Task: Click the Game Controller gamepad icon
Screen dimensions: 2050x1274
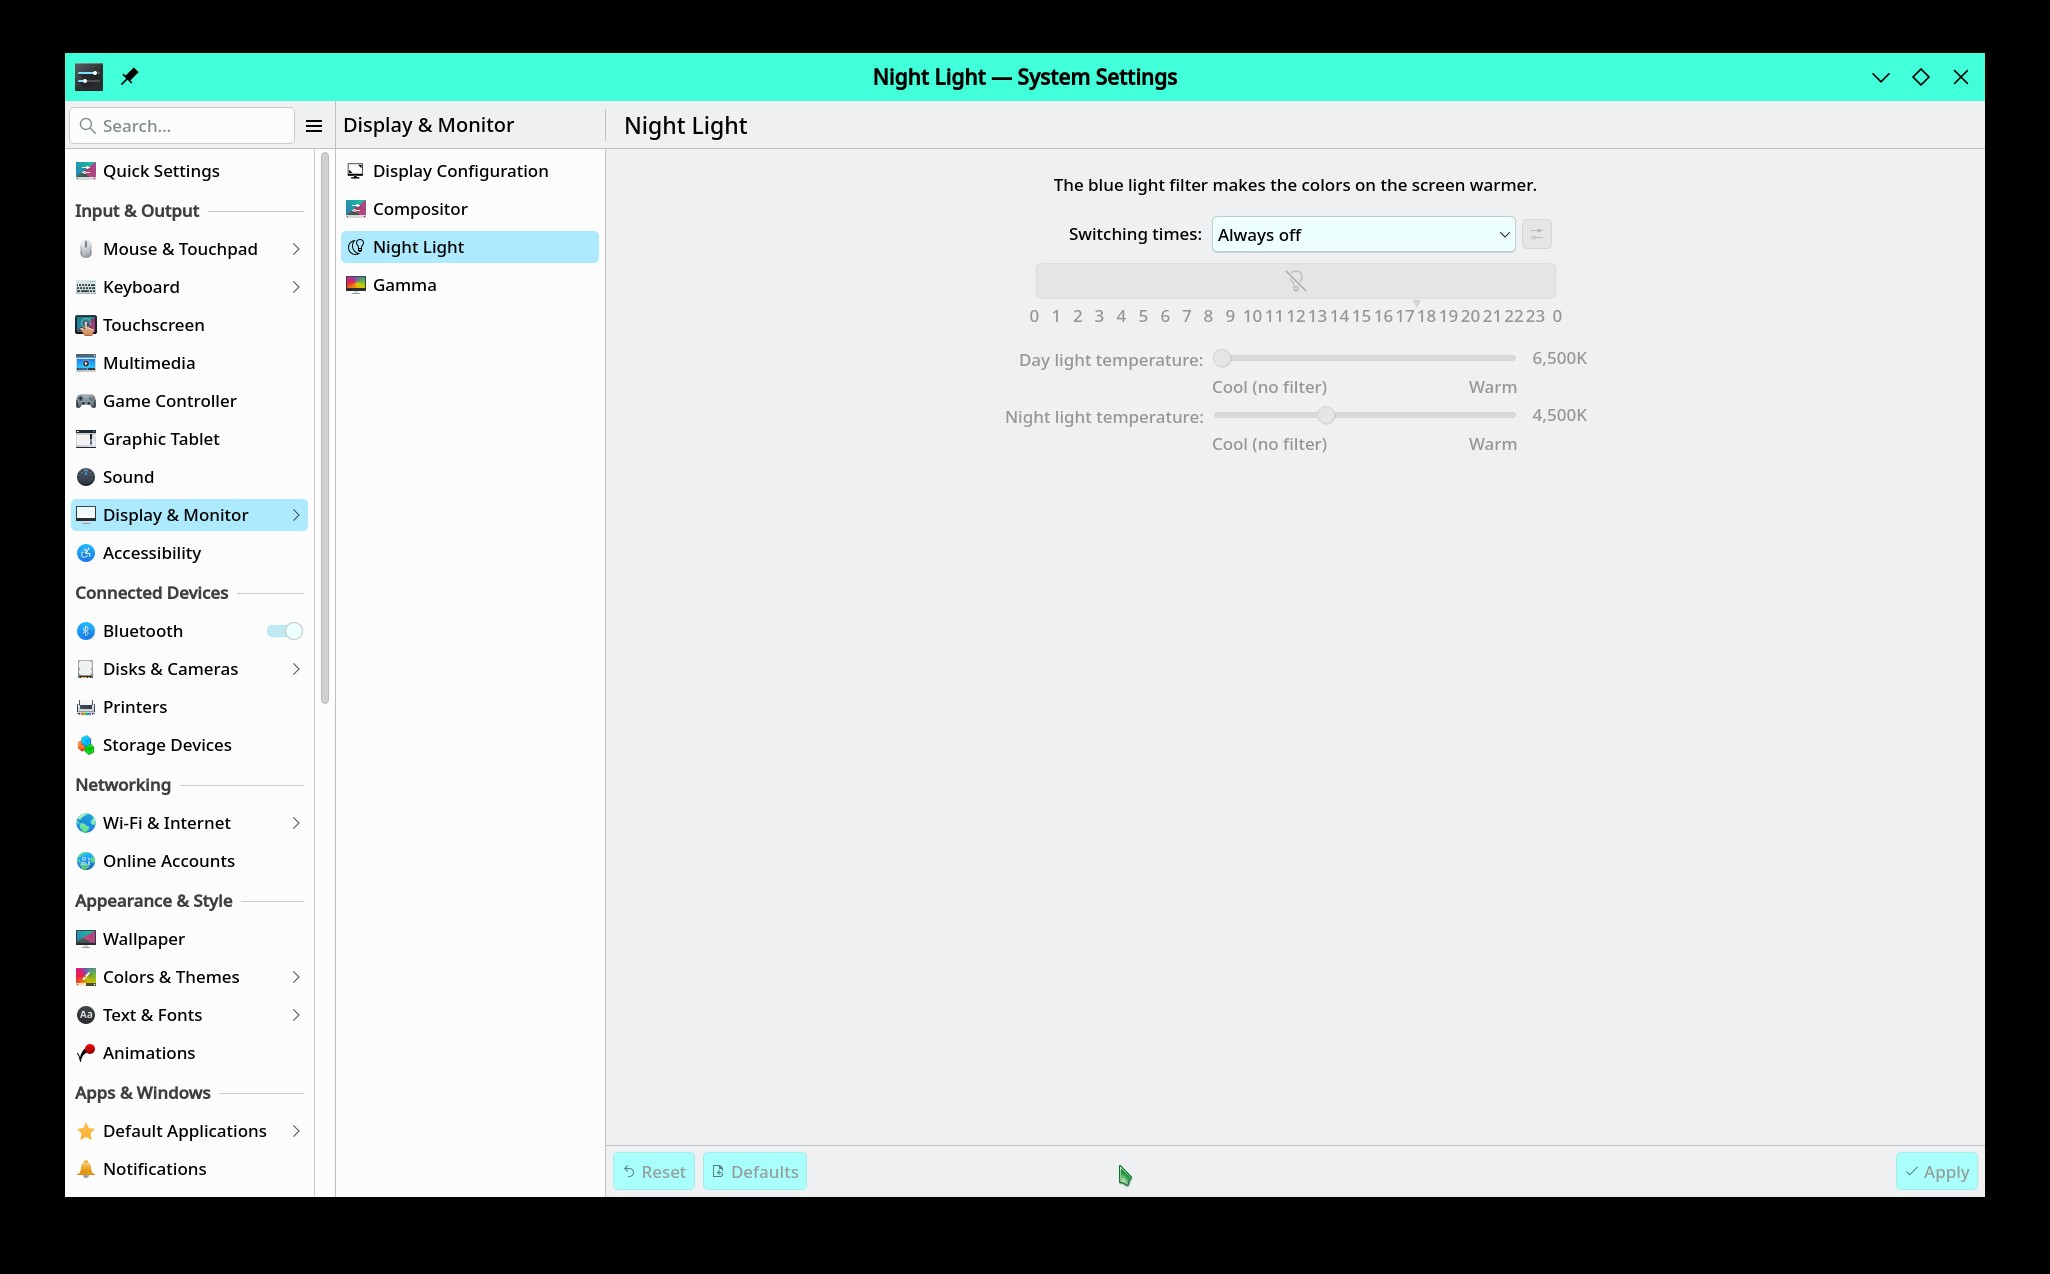Action: click(x=86, y=401)
